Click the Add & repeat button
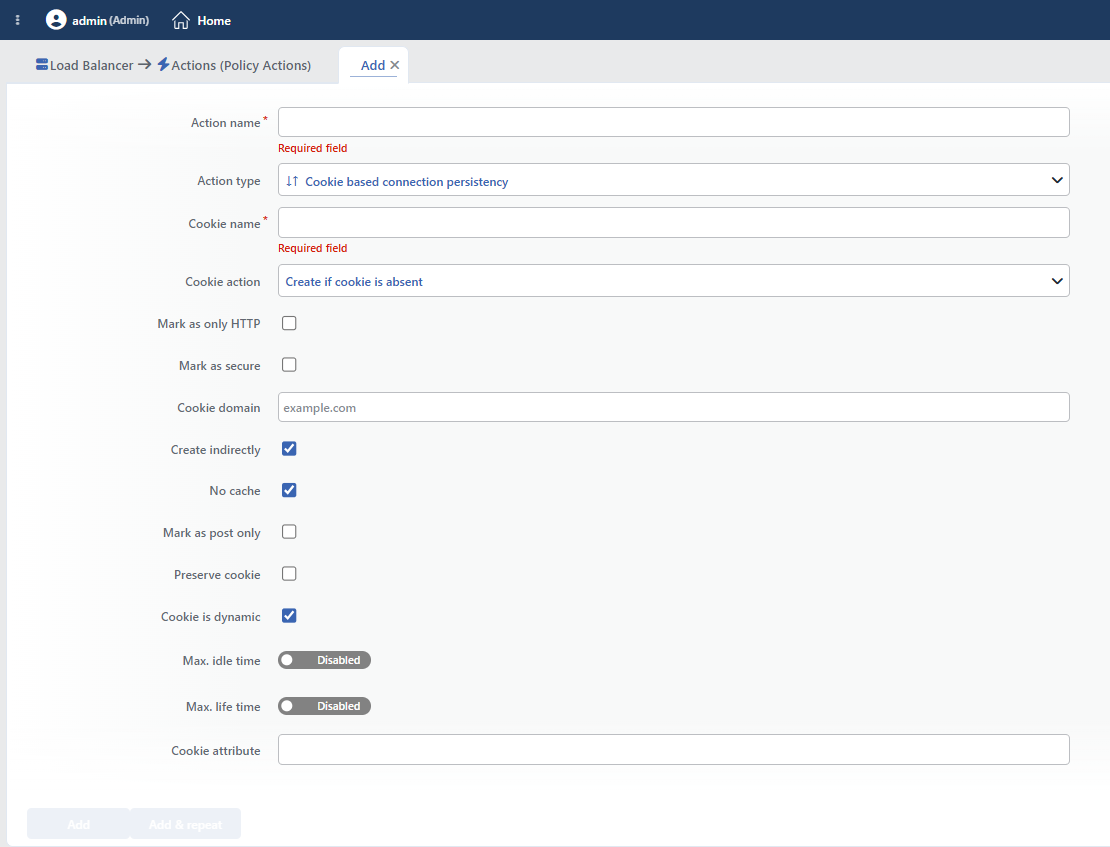The width and height of the screenshot is (1110, 847). point(185,824)
